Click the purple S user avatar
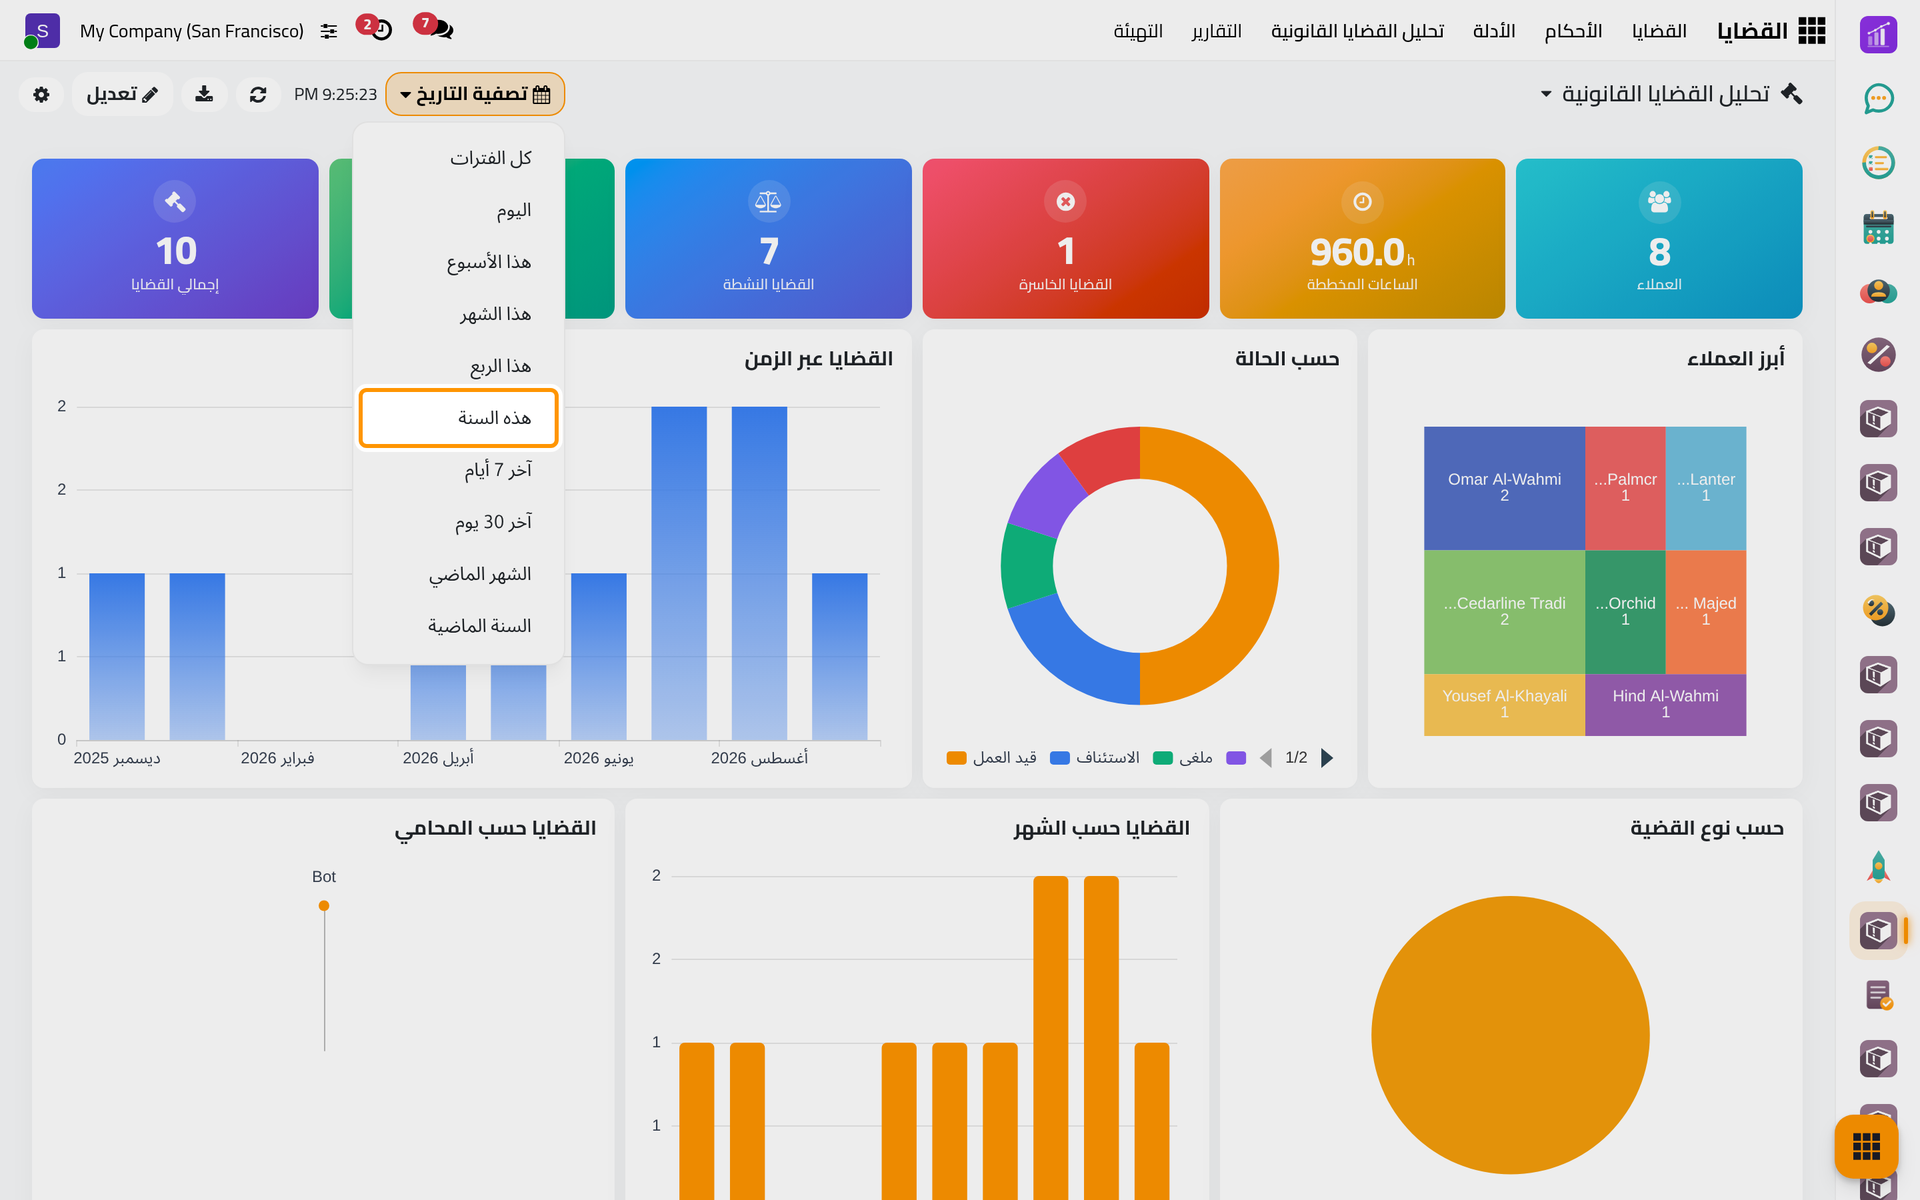This screenshot has width=1920, height=1200. pos(42,31)
